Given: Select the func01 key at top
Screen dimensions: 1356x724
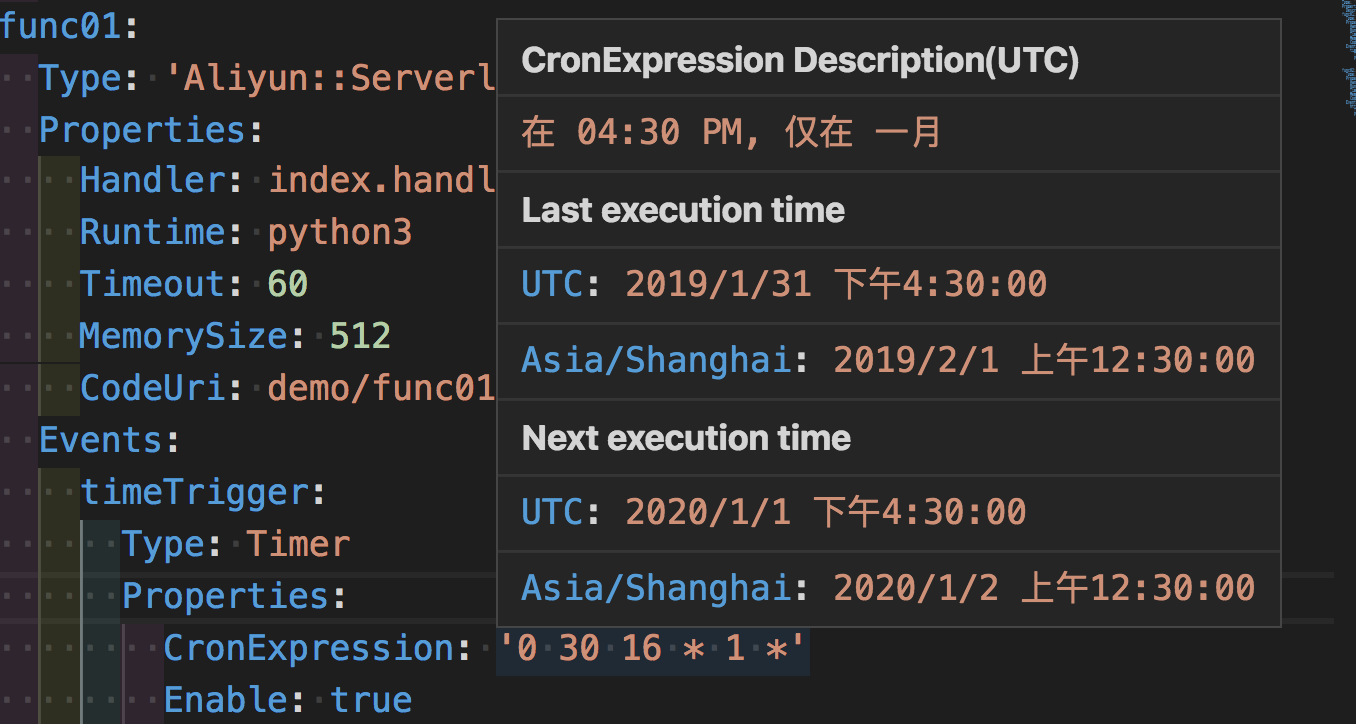Looking at the screenshot, I should tap(62, 25).
